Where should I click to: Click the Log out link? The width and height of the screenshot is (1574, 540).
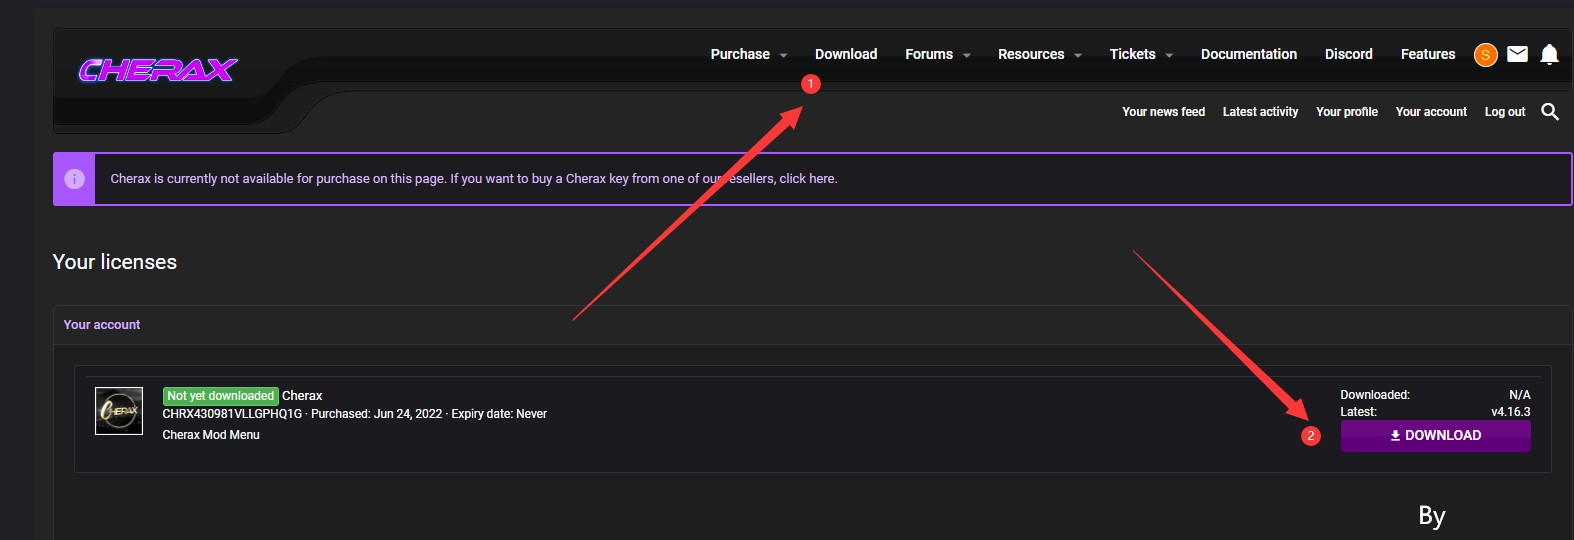pos(1504,112)
